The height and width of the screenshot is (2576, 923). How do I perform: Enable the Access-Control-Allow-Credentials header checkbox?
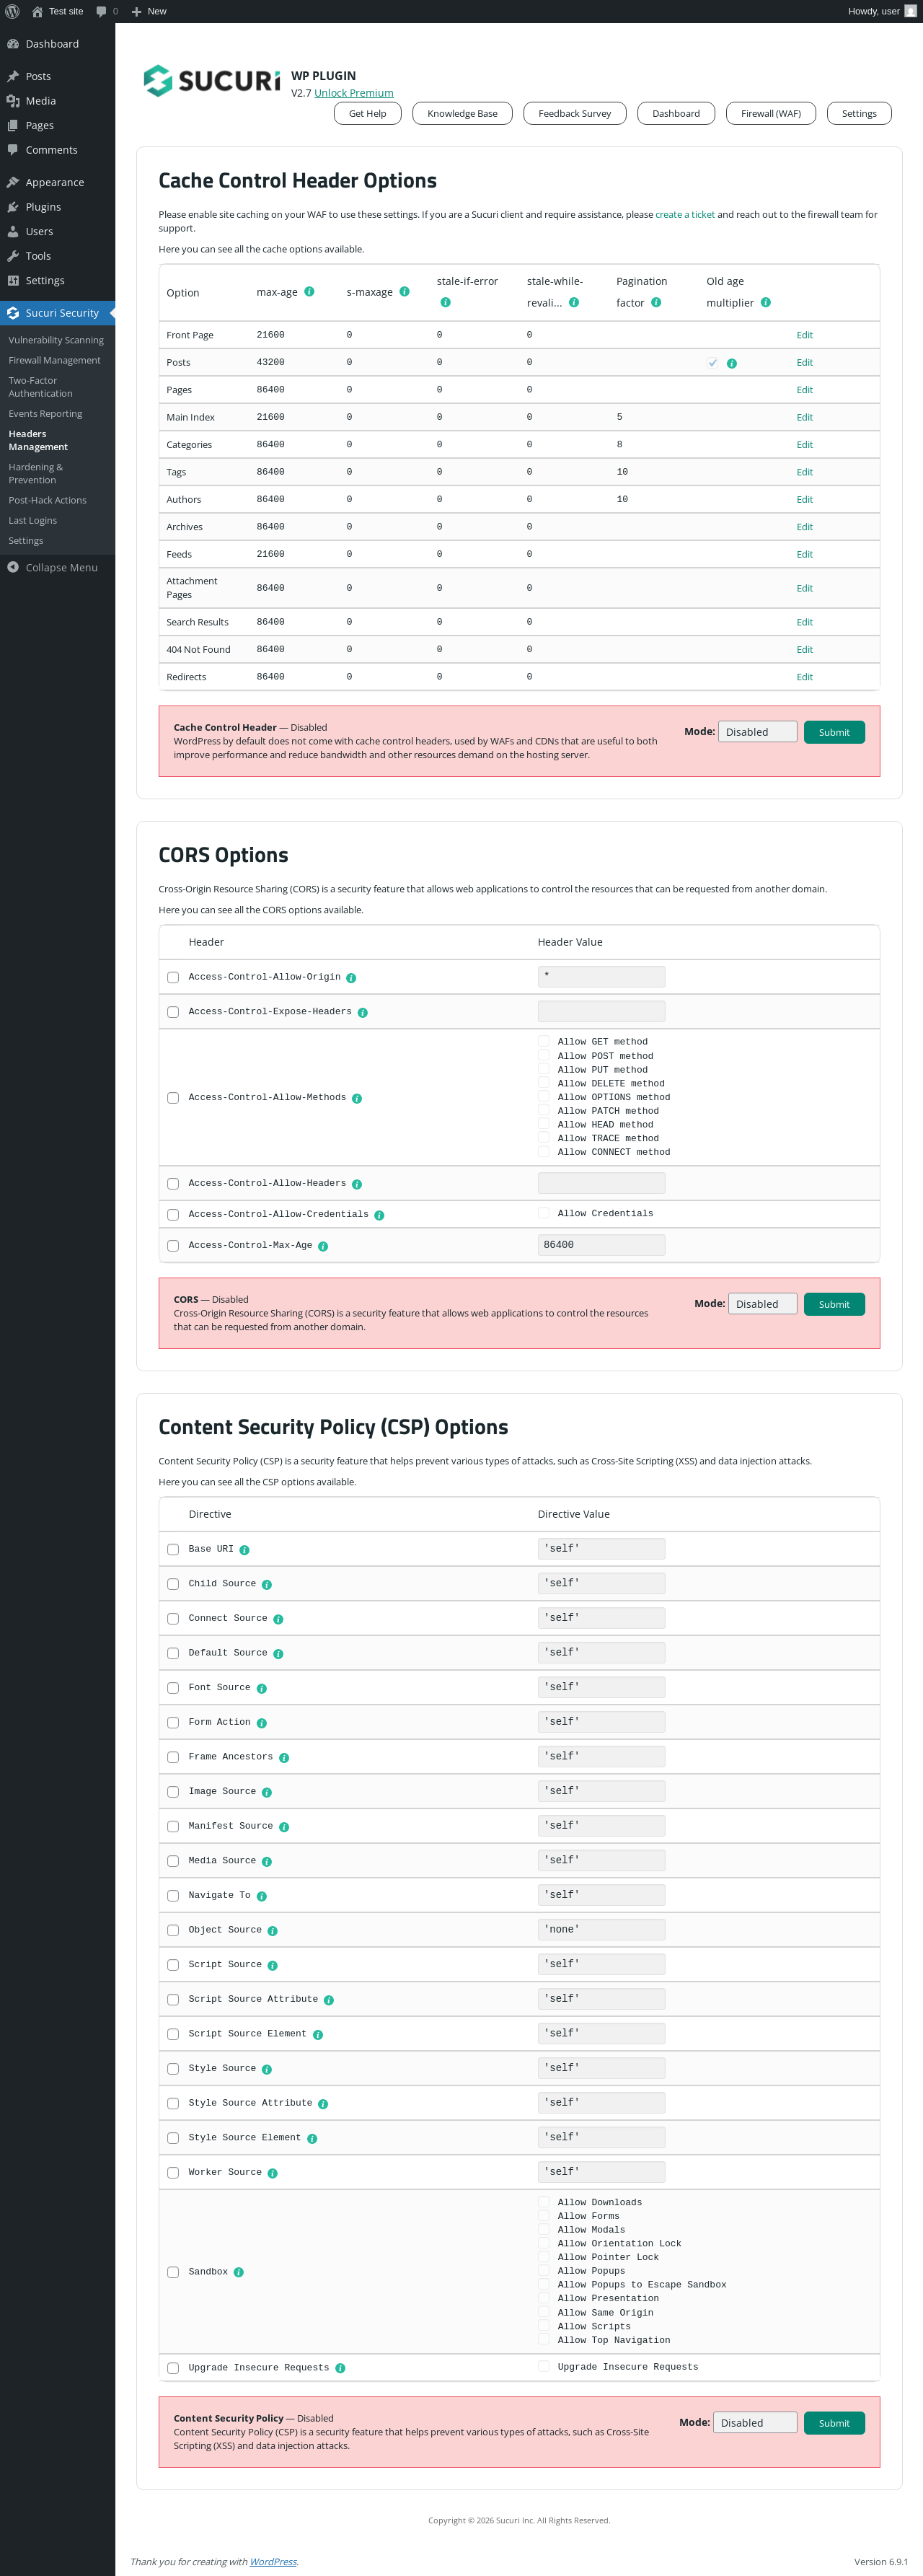[x=173, y=1215]
